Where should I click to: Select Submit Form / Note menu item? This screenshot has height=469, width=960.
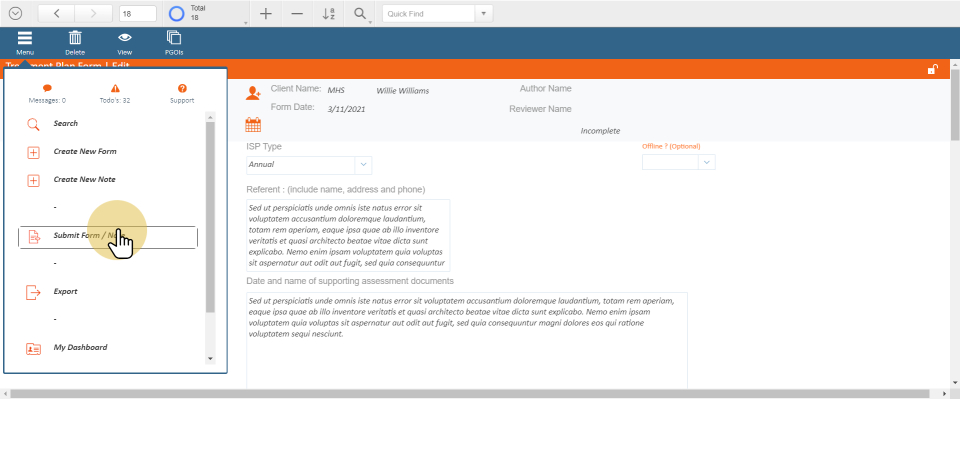coord(108,237)
